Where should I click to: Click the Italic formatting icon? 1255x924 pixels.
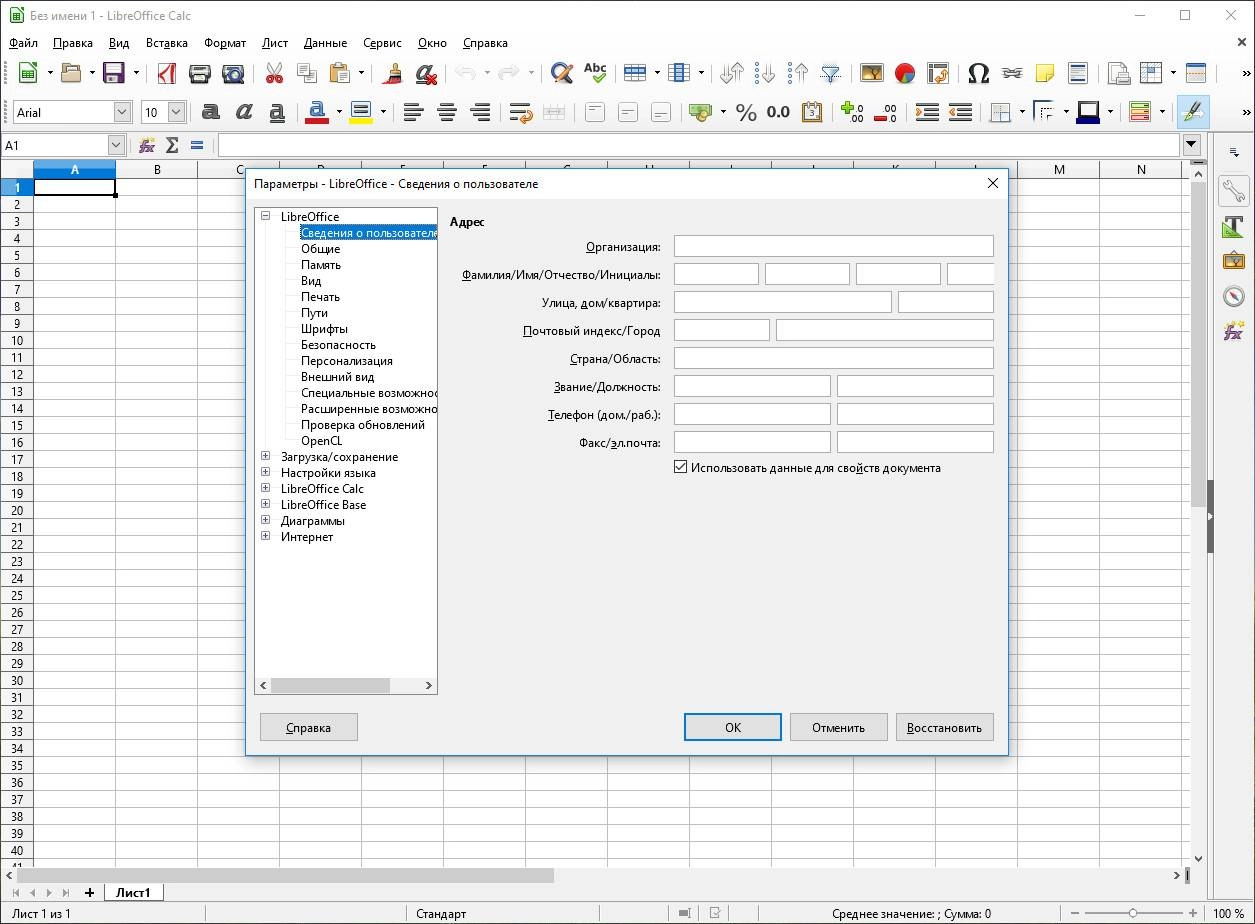pyautogui.click(x=244, y=112)
